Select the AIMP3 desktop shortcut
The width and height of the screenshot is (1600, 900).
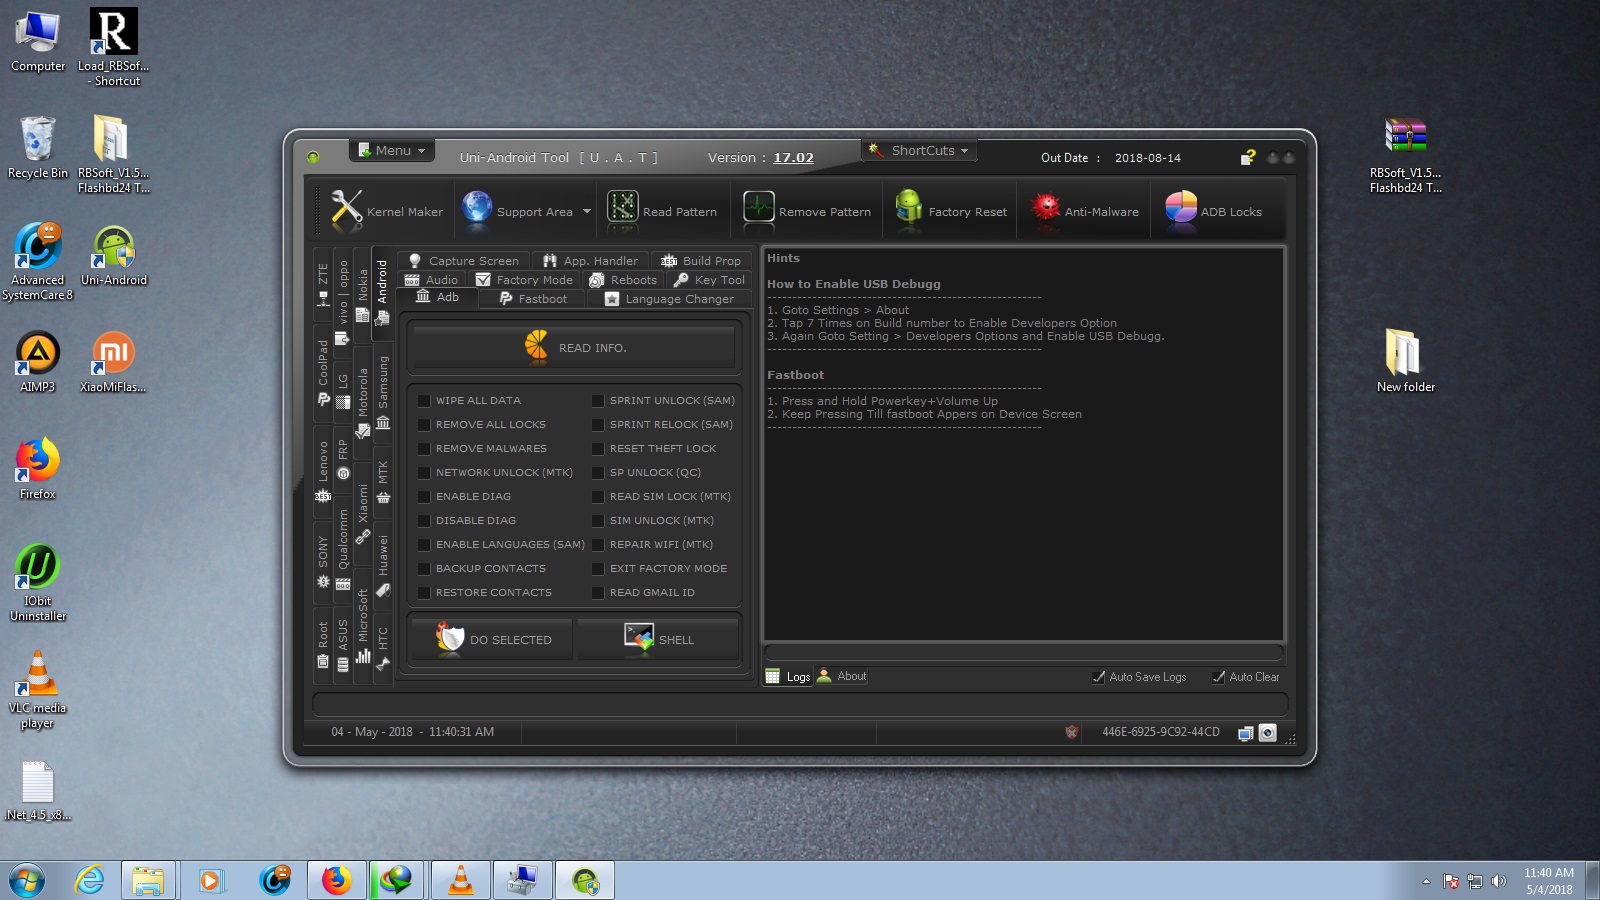[x=38, y=361]
